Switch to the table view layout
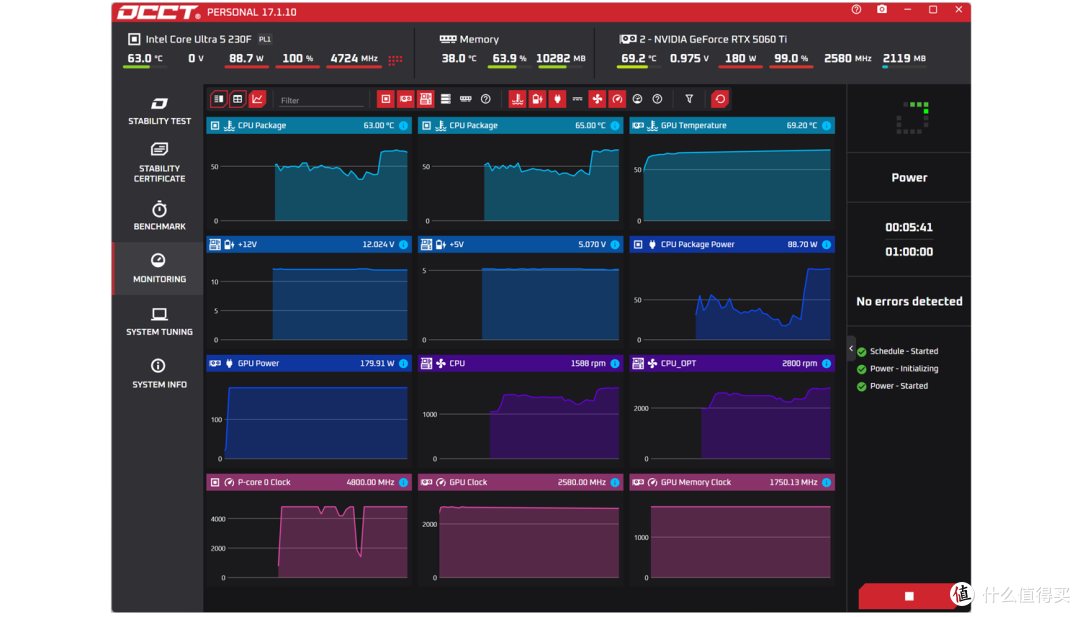Screen dimensions: 1080x617 pos(238,99)
